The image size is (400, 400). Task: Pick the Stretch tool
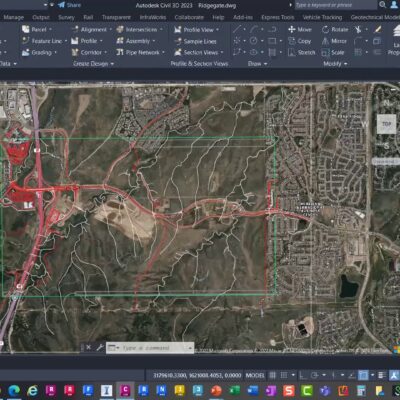[x=301, y=52]
